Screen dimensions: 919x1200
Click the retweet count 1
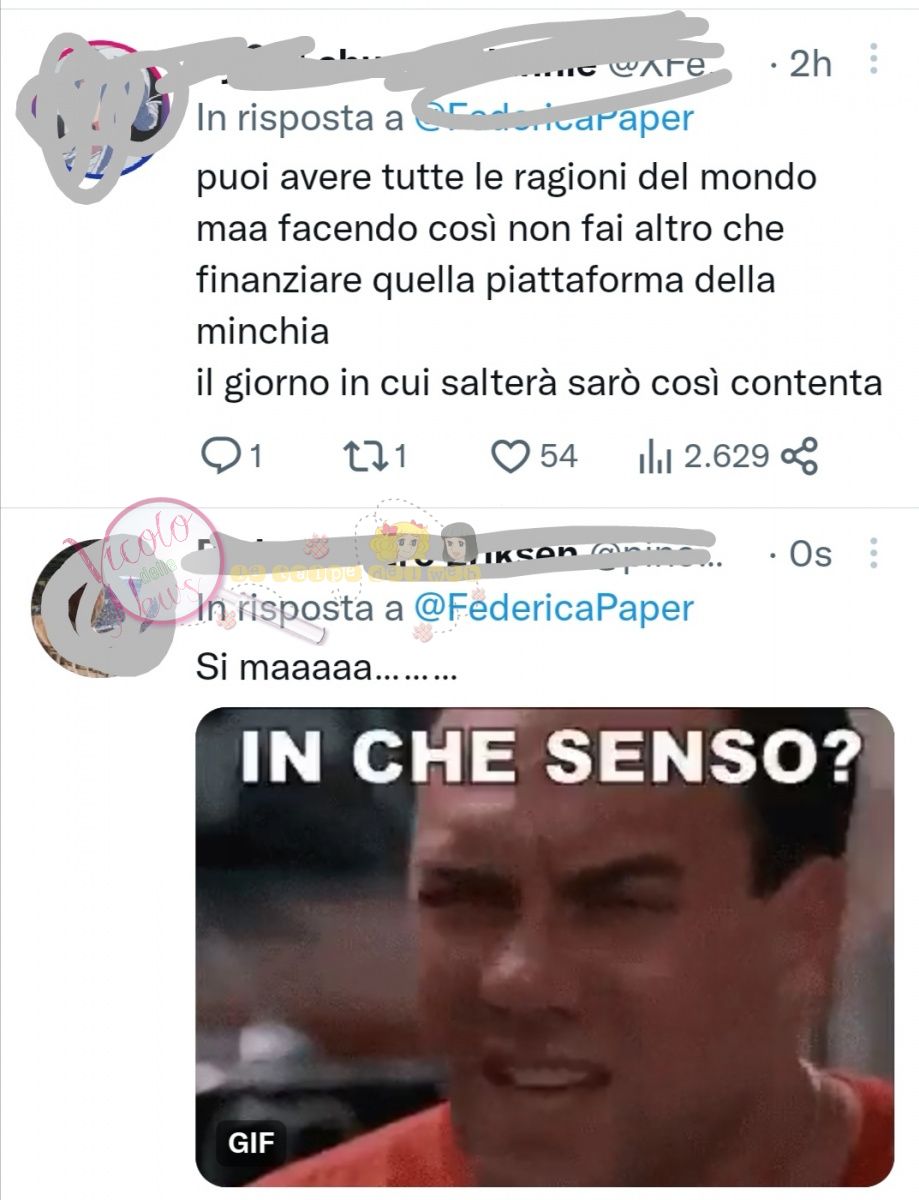[x=398, y=457]
